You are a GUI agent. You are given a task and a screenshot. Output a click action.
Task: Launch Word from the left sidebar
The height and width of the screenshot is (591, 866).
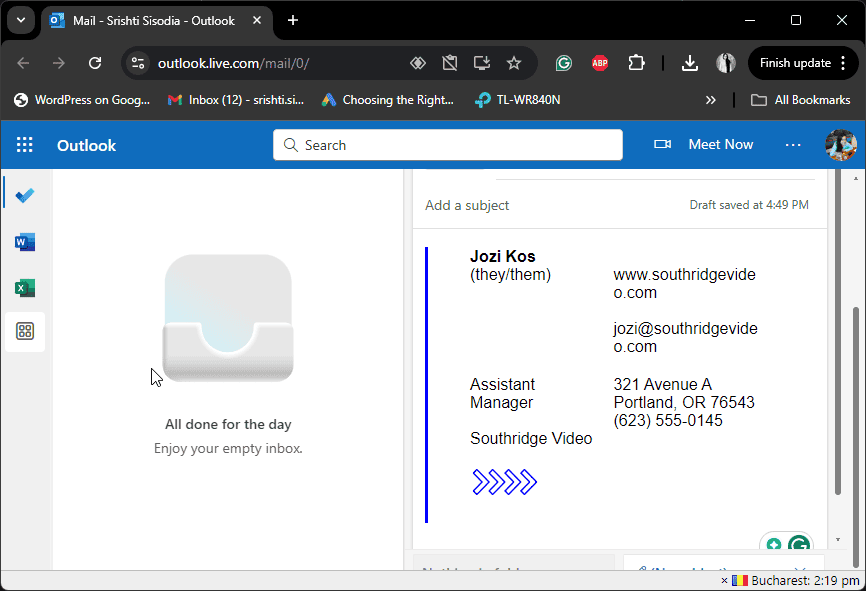[x=24, y=241]
